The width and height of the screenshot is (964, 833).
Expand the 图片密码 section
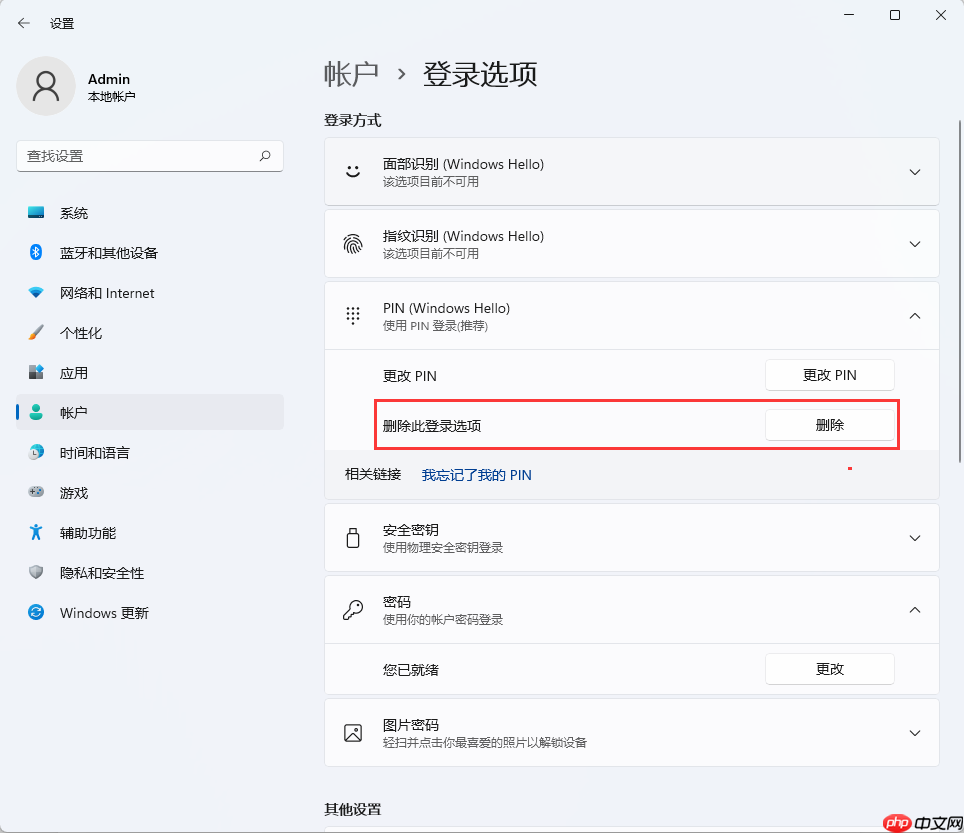point(914,731)
